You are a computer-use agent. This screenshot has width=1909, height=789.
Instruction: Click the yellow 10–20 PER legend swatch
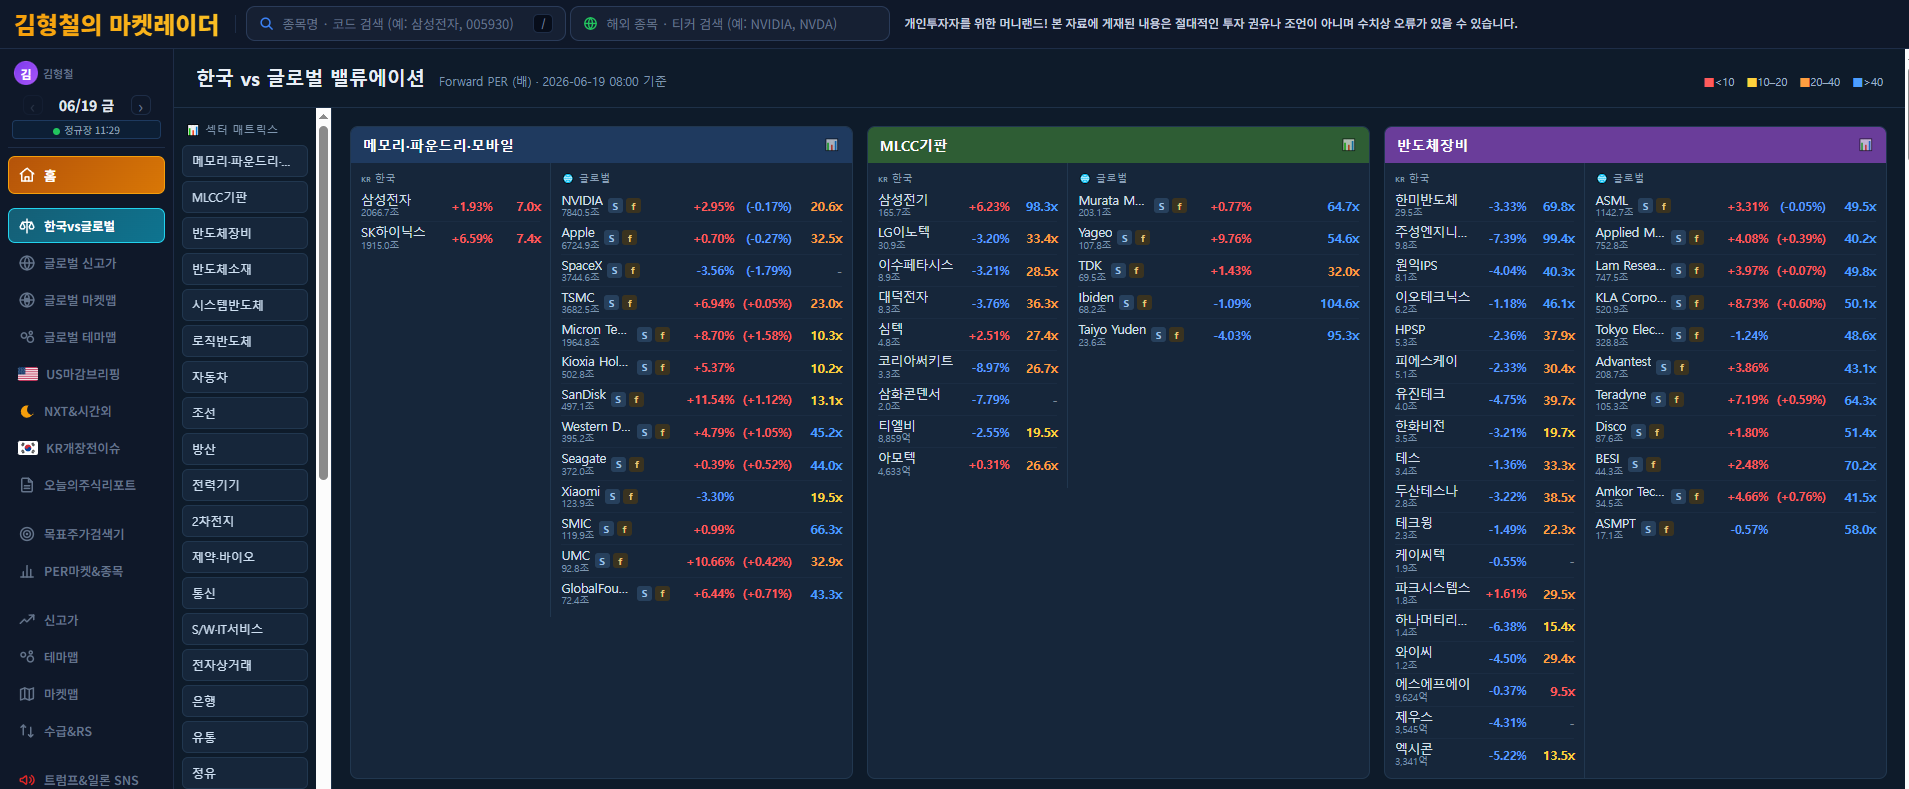[x=1752, y=82]
